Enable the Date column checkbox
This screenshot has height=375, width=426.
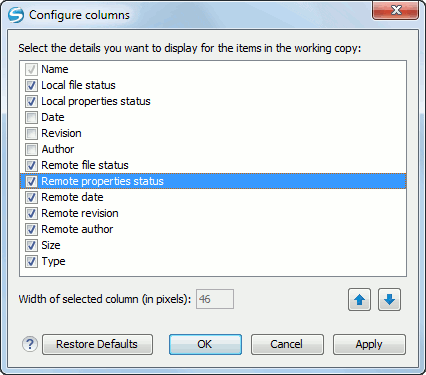(31, 117)
